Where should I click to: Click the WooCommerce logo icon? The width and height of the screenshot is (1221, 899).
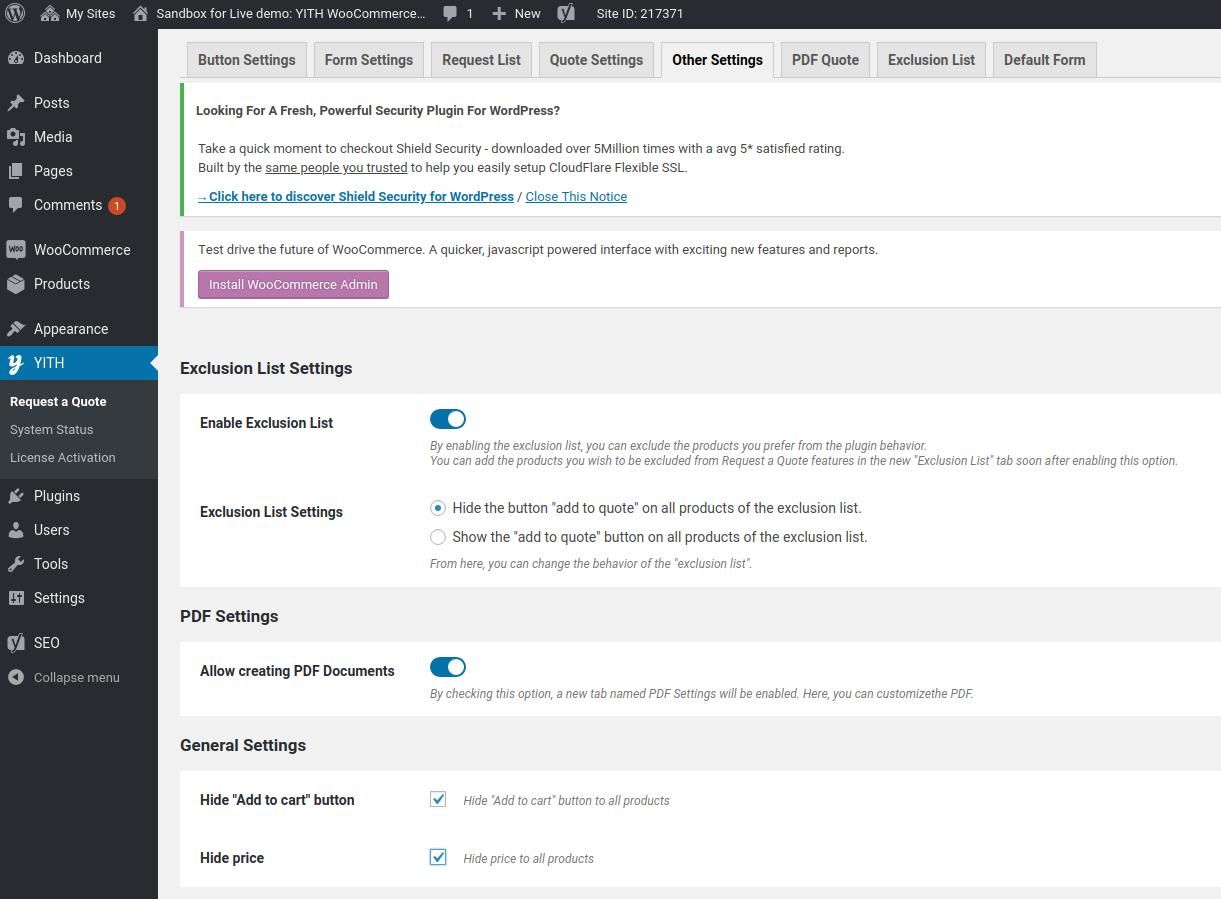pyautogui.click(x=16, y=250)
